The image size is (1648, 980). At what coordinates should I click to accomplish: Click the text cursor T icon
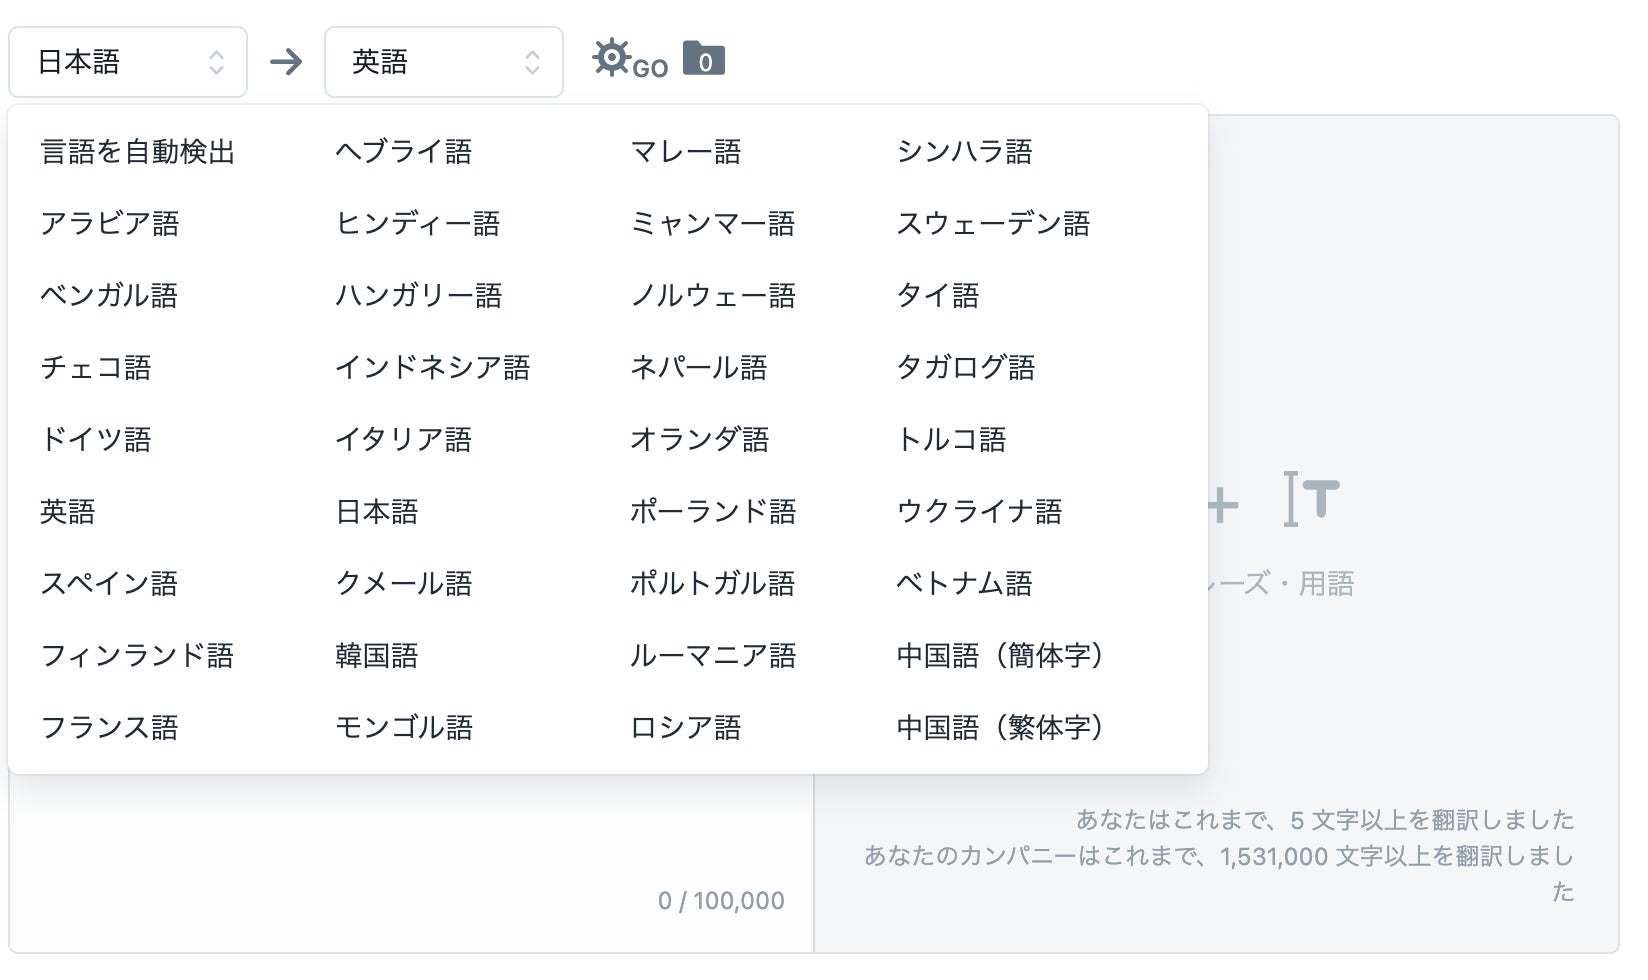[1311, 499]
